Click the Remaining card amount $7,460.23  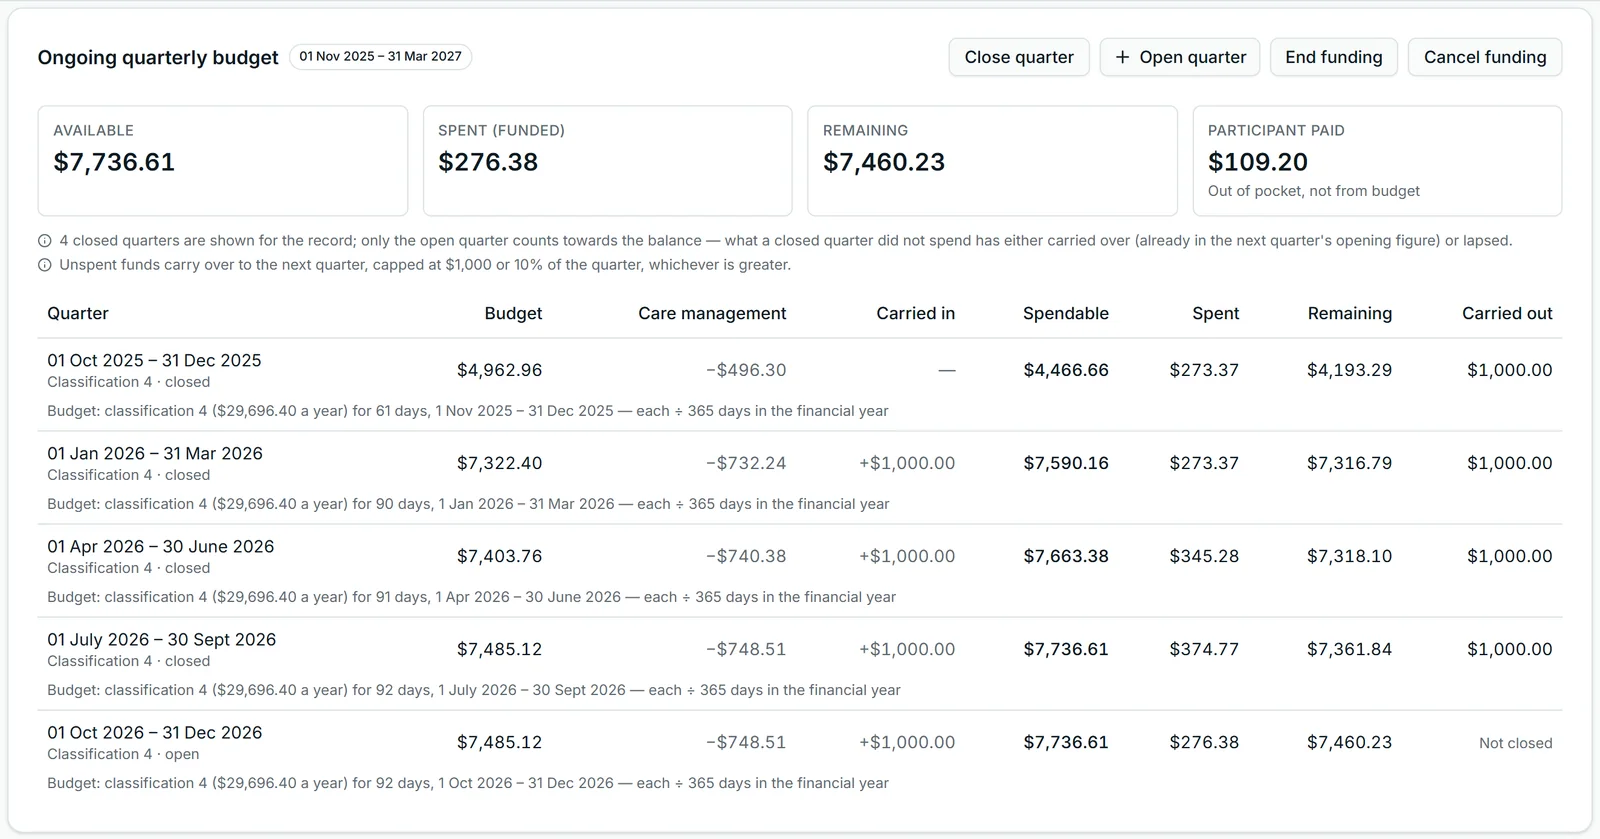point(884,162)
